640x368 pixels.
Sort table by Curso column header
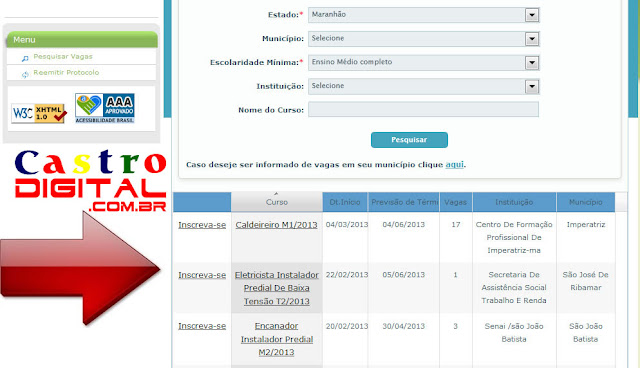(x=277, y=202)
